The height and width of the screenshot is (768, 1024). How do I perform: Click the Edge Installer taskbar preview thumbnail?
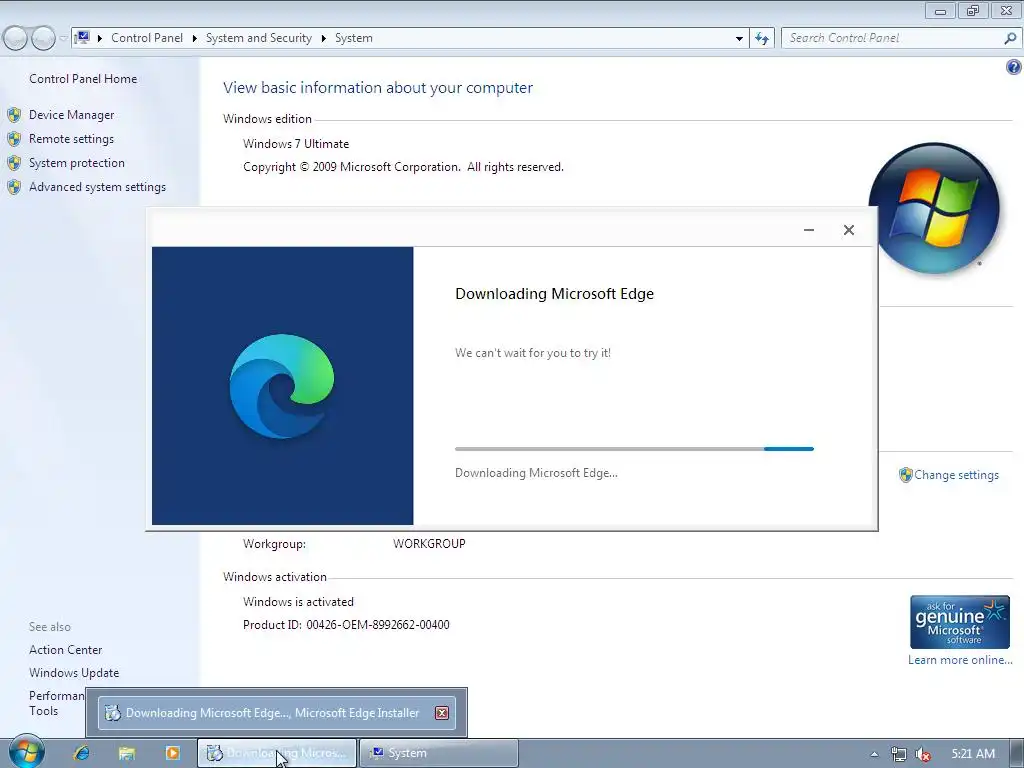click(276, 712)
